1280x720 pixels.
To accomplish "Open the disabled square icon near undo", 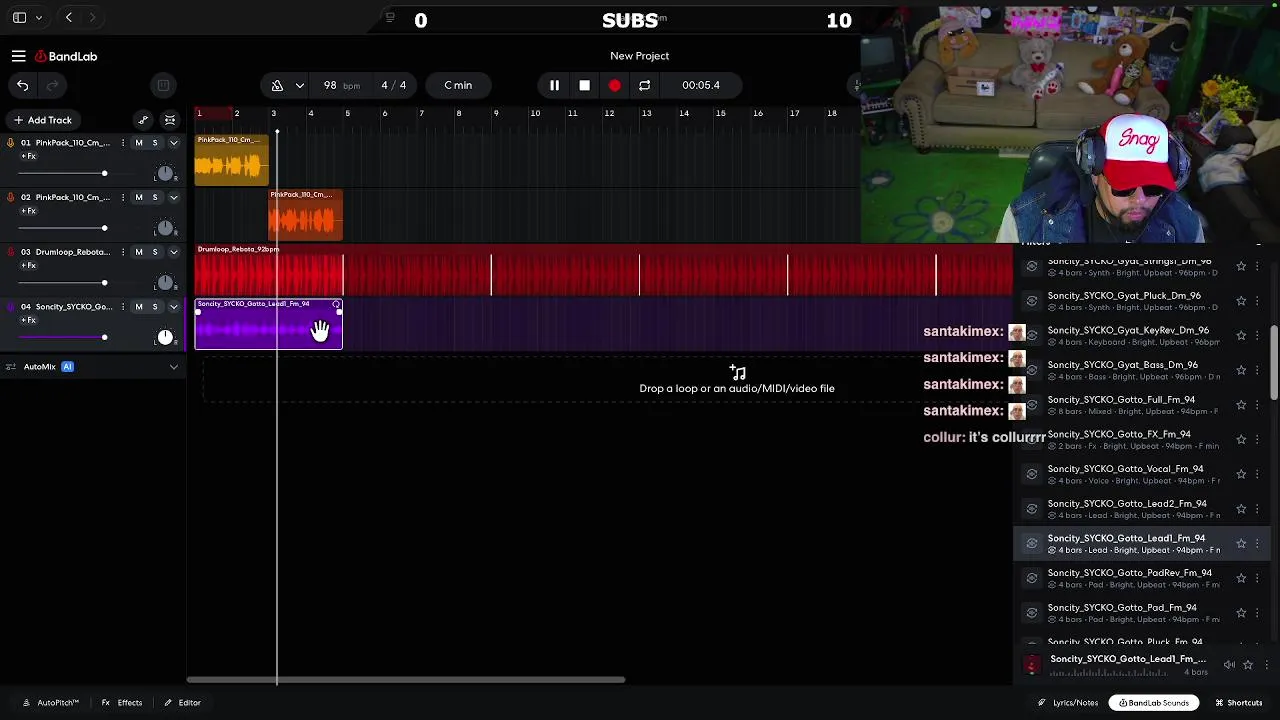I will click(x=163, y=85).
